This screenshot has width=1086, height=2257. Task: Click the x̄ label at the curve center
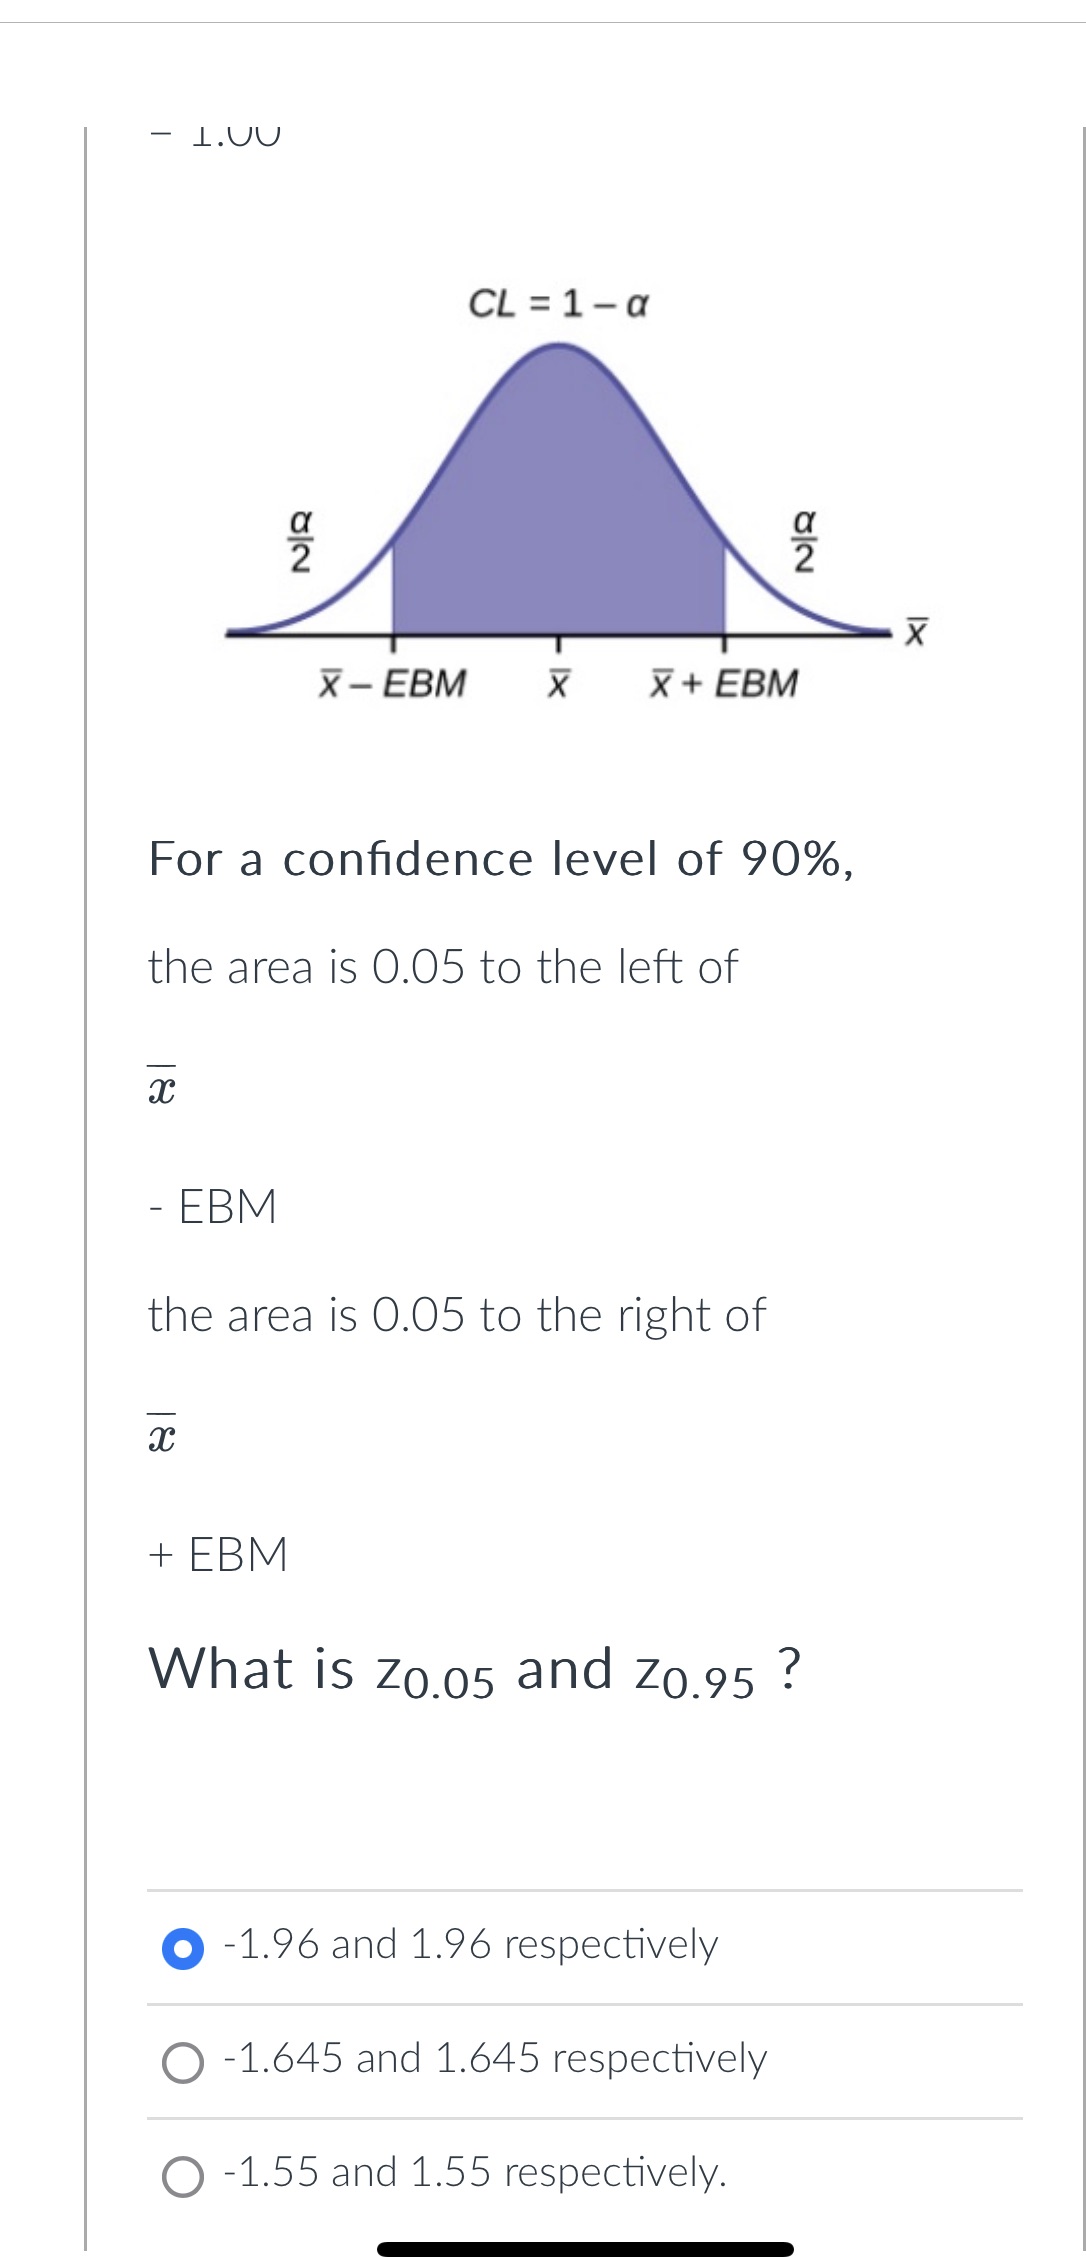pos(557,681)
